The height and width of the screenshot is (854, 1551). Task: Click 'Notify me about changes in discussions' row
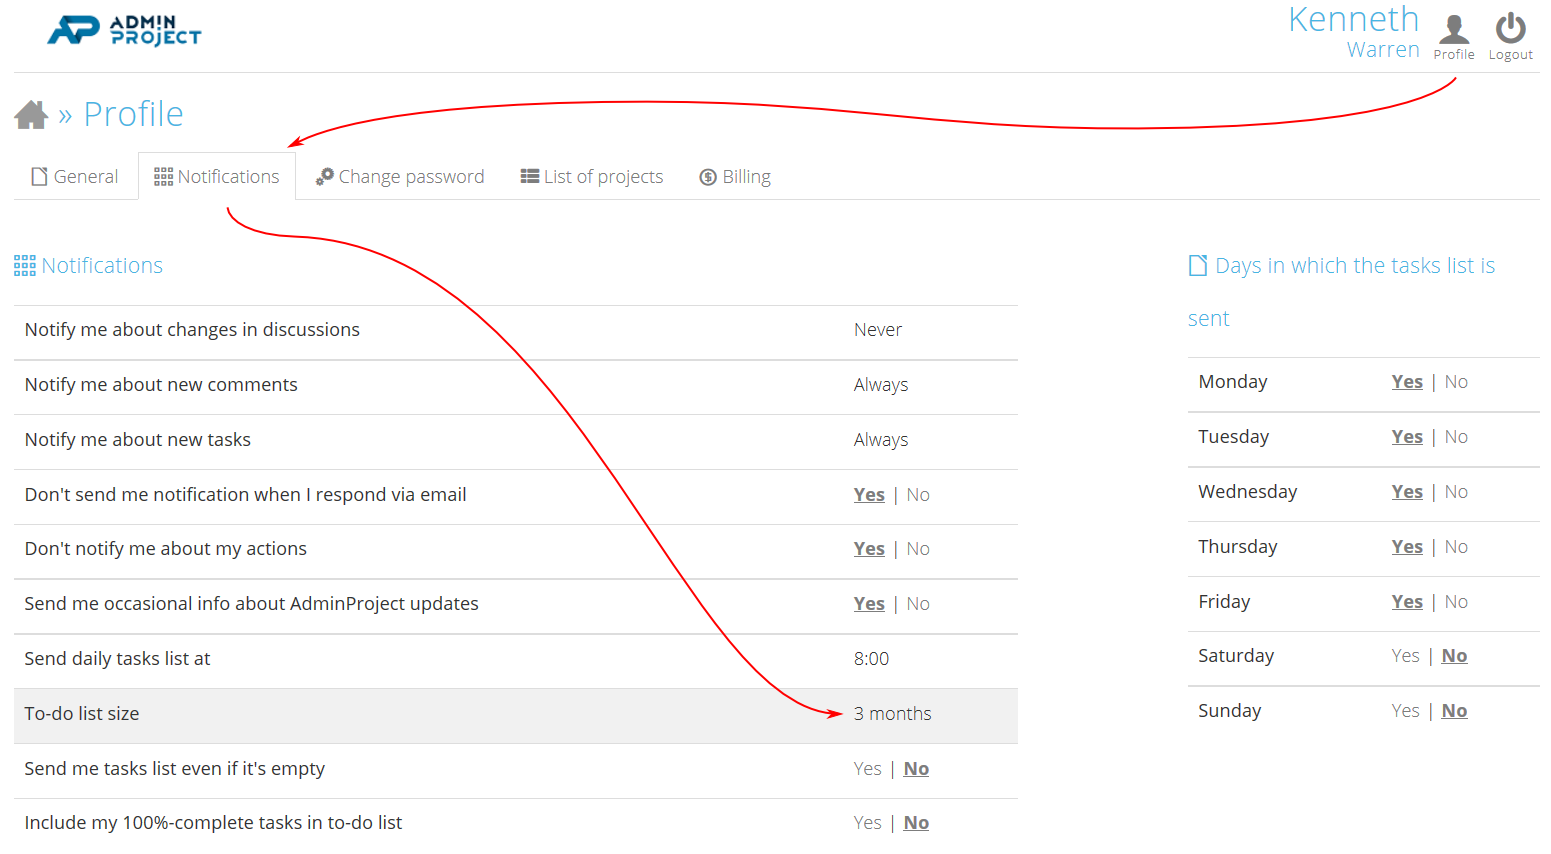pyautogui.click(x=516, y=333)
